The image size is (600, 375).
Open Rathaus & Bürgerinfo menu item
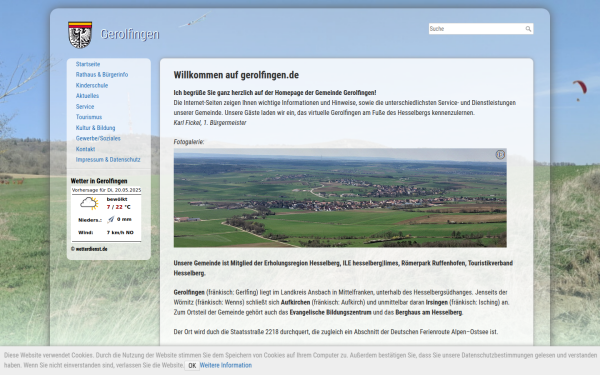tap(102, 75)
